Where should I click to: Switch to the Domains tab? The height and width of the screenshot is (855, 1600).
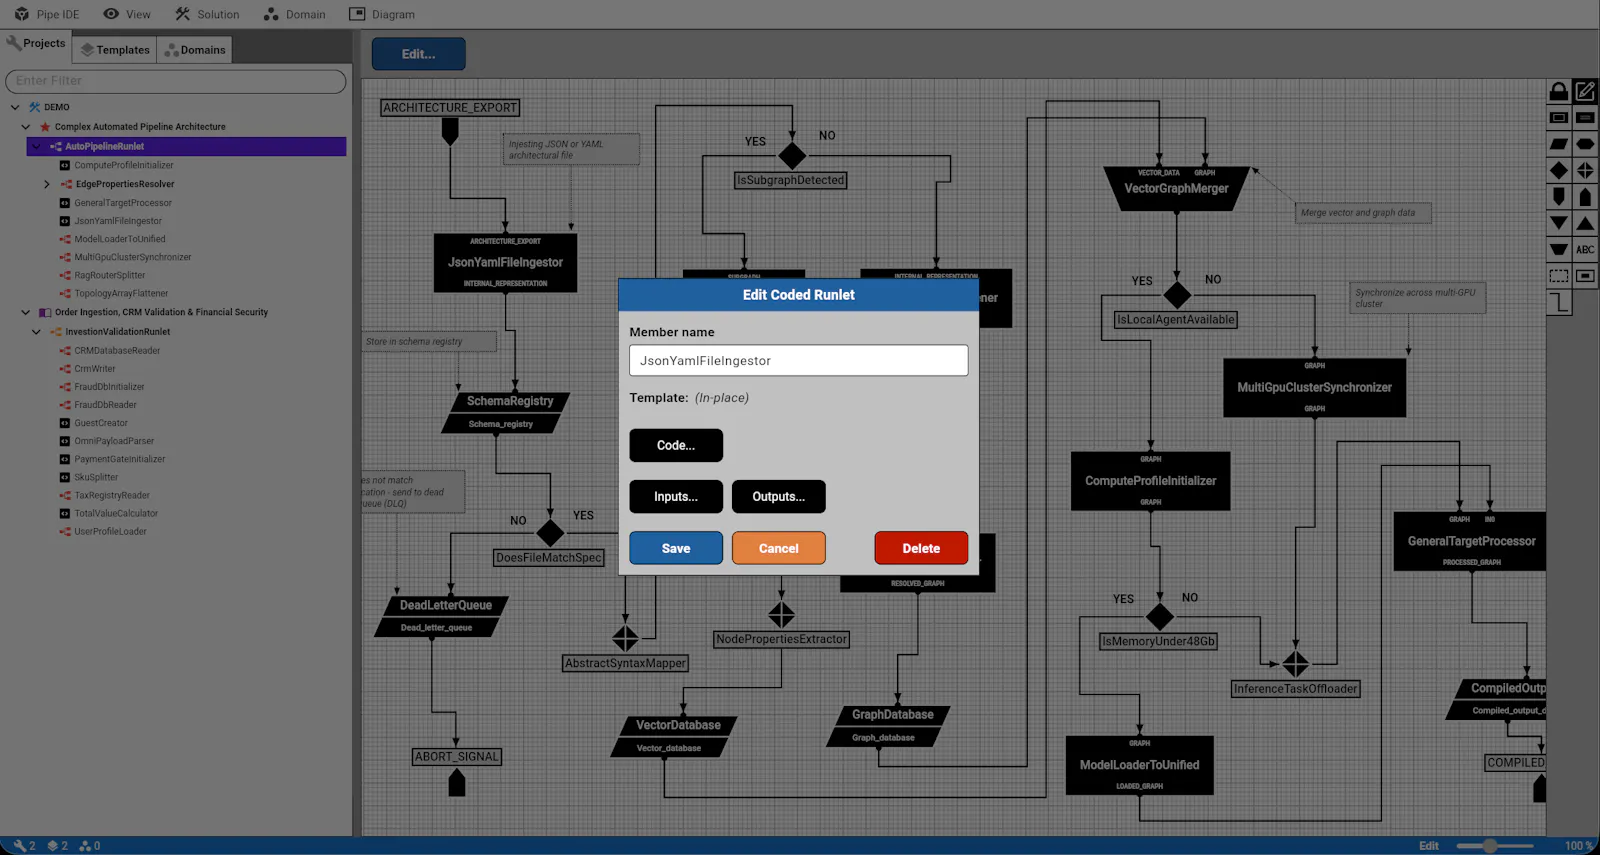point(195,50)
